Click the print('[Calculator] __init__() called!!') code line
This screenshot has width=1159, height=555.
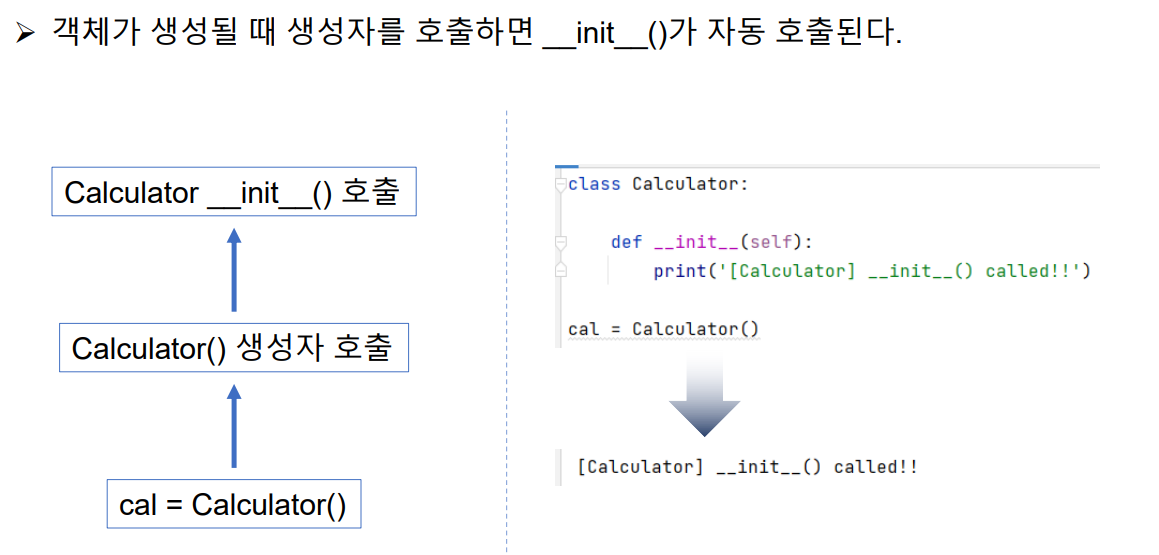(x=872, y=271)
